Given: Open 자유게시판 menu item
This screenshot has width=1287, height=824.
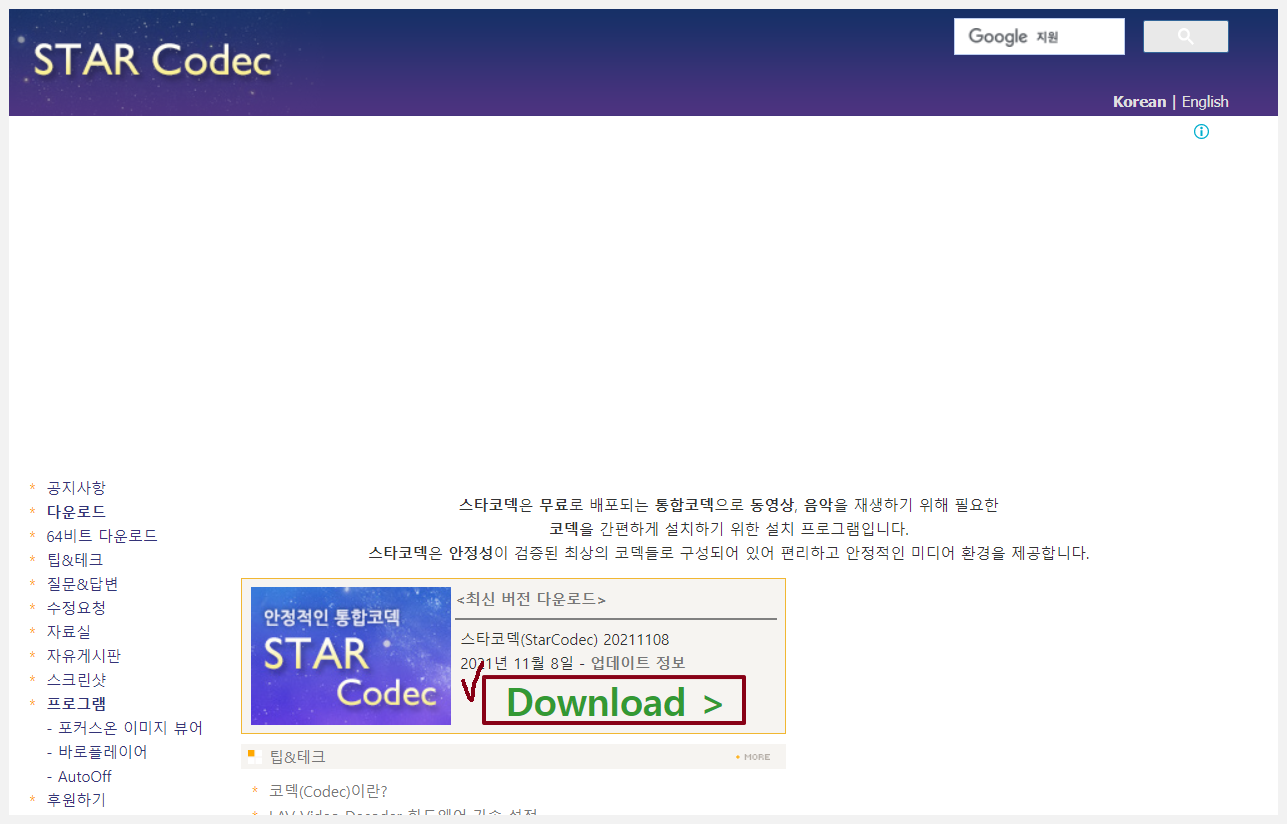Looking at the screenshot, I should pos(84,656).
